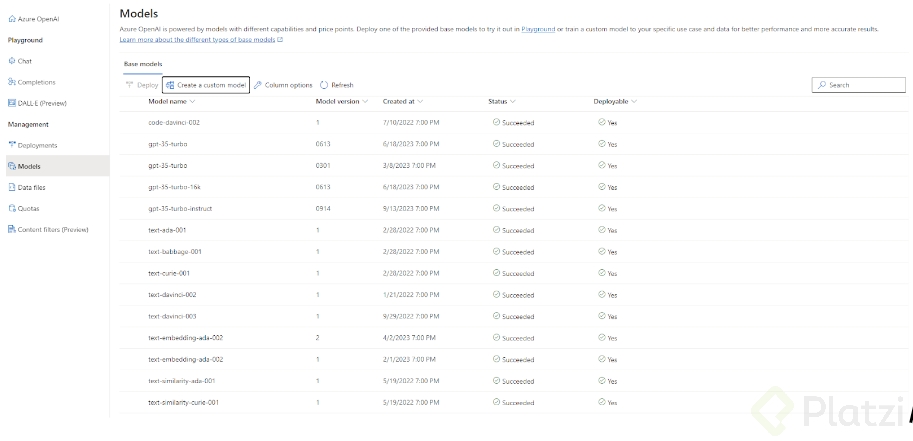
Task: Click the Column options wrench icon
Action: (x=258, y=85)
